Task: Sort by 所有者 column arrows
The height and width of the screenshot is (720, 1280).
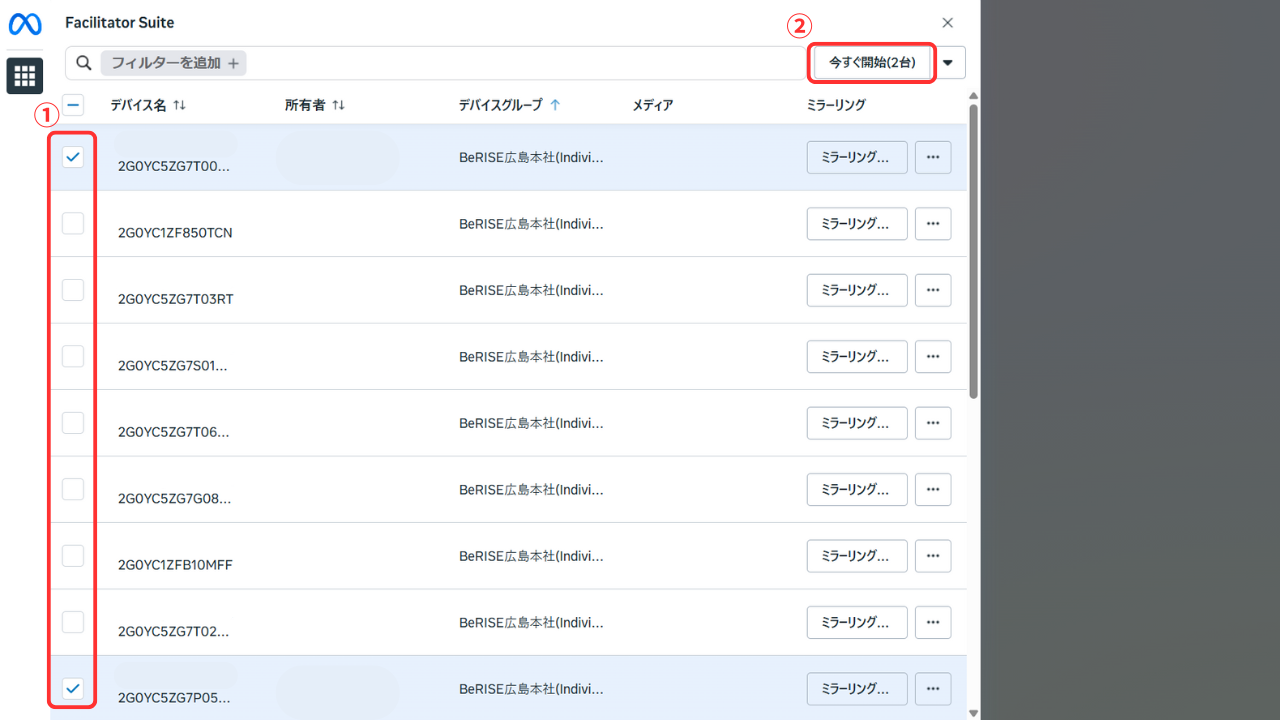Action: pyautogui.click(x=339, y=105)
